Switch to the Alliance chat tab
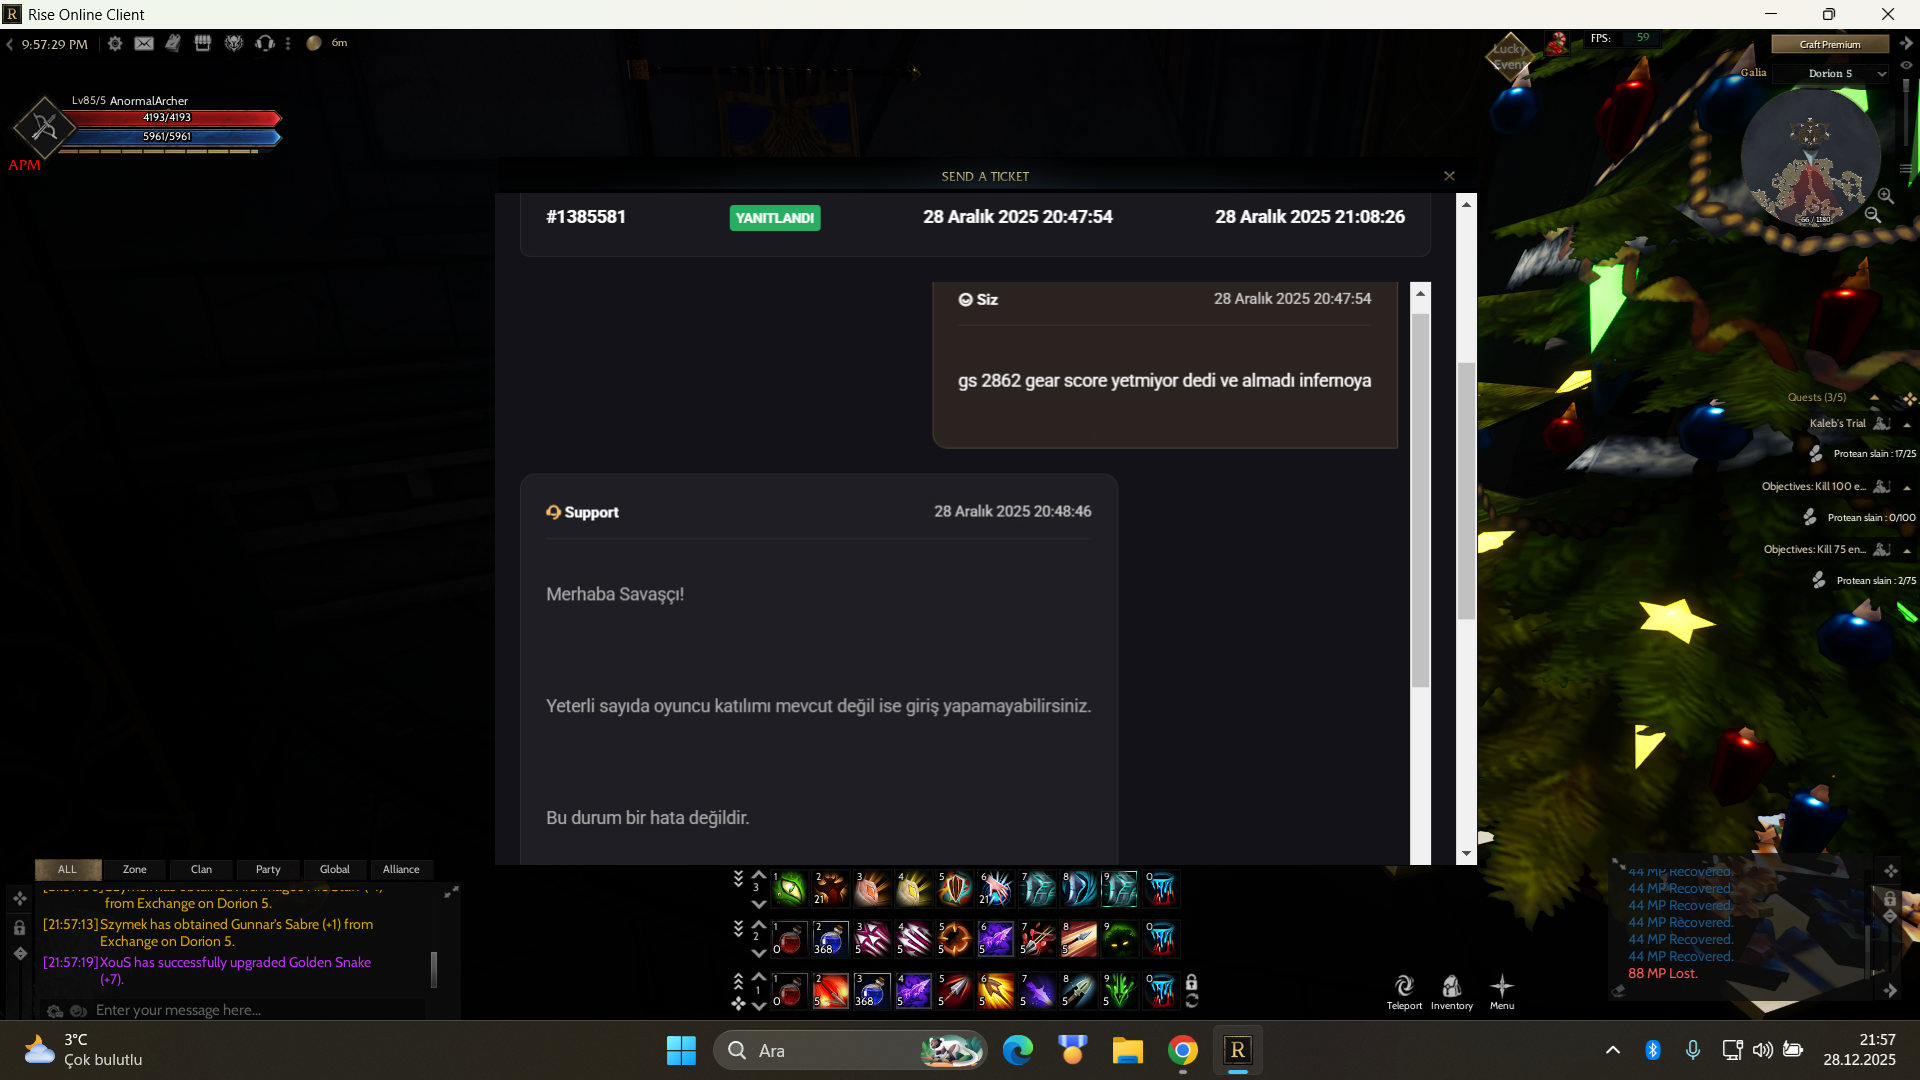Viewport: 1920px width, 1080px height. click(x=401, y=869)
